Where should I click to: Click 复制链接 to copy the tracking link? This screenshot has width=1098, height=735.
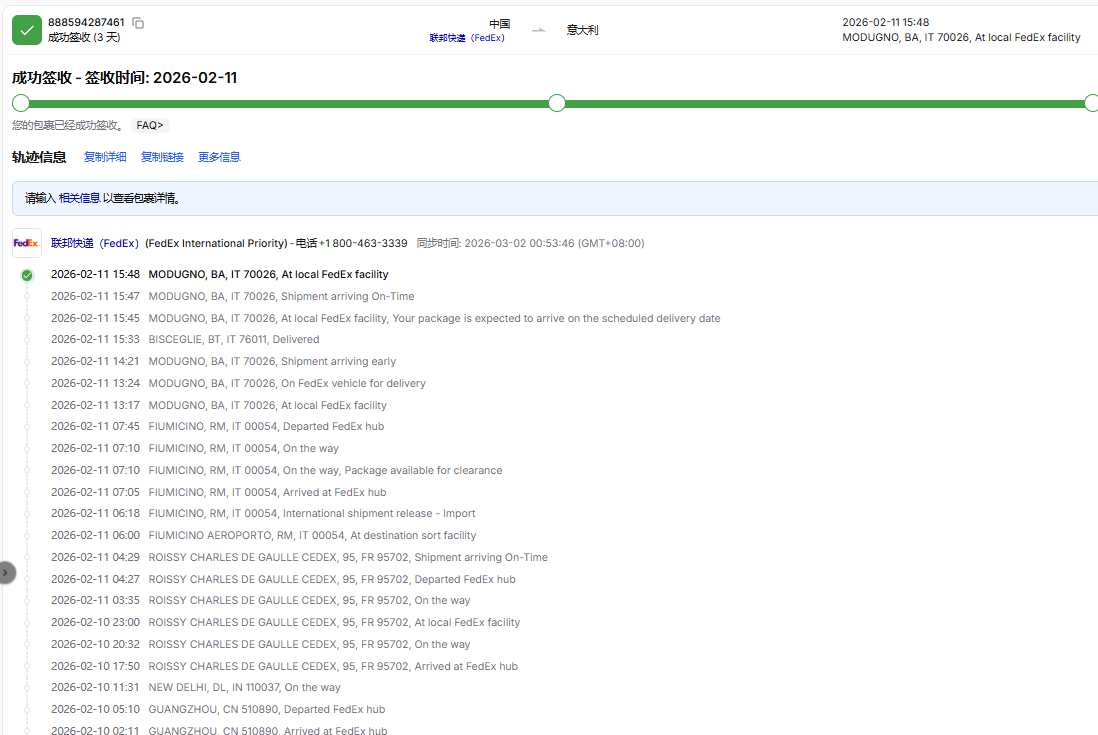(162, 157)
